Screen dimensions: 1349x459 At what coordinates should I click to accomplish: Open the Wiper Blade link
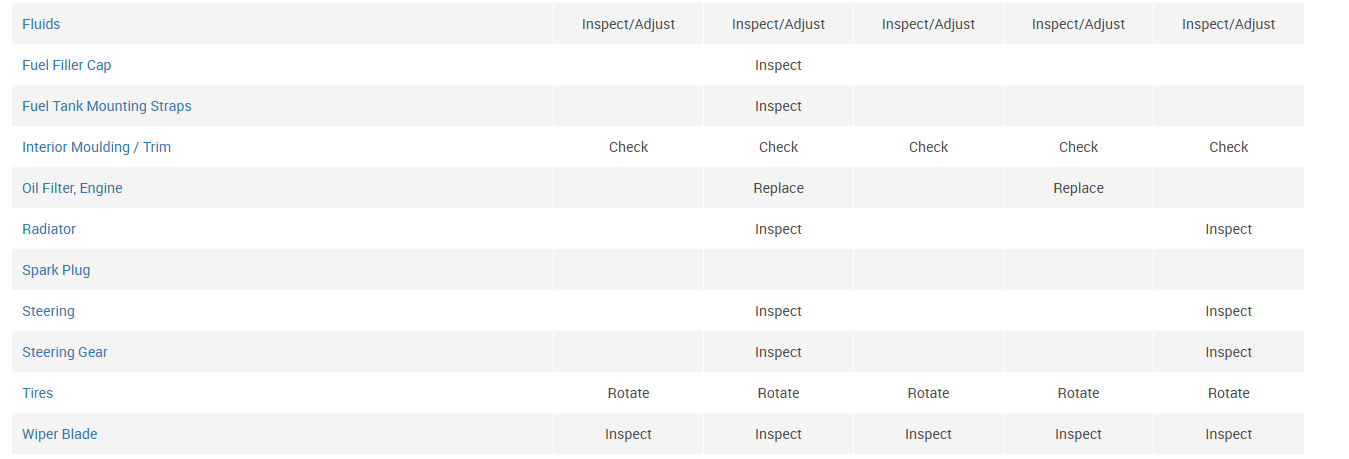tap(60, 434)
